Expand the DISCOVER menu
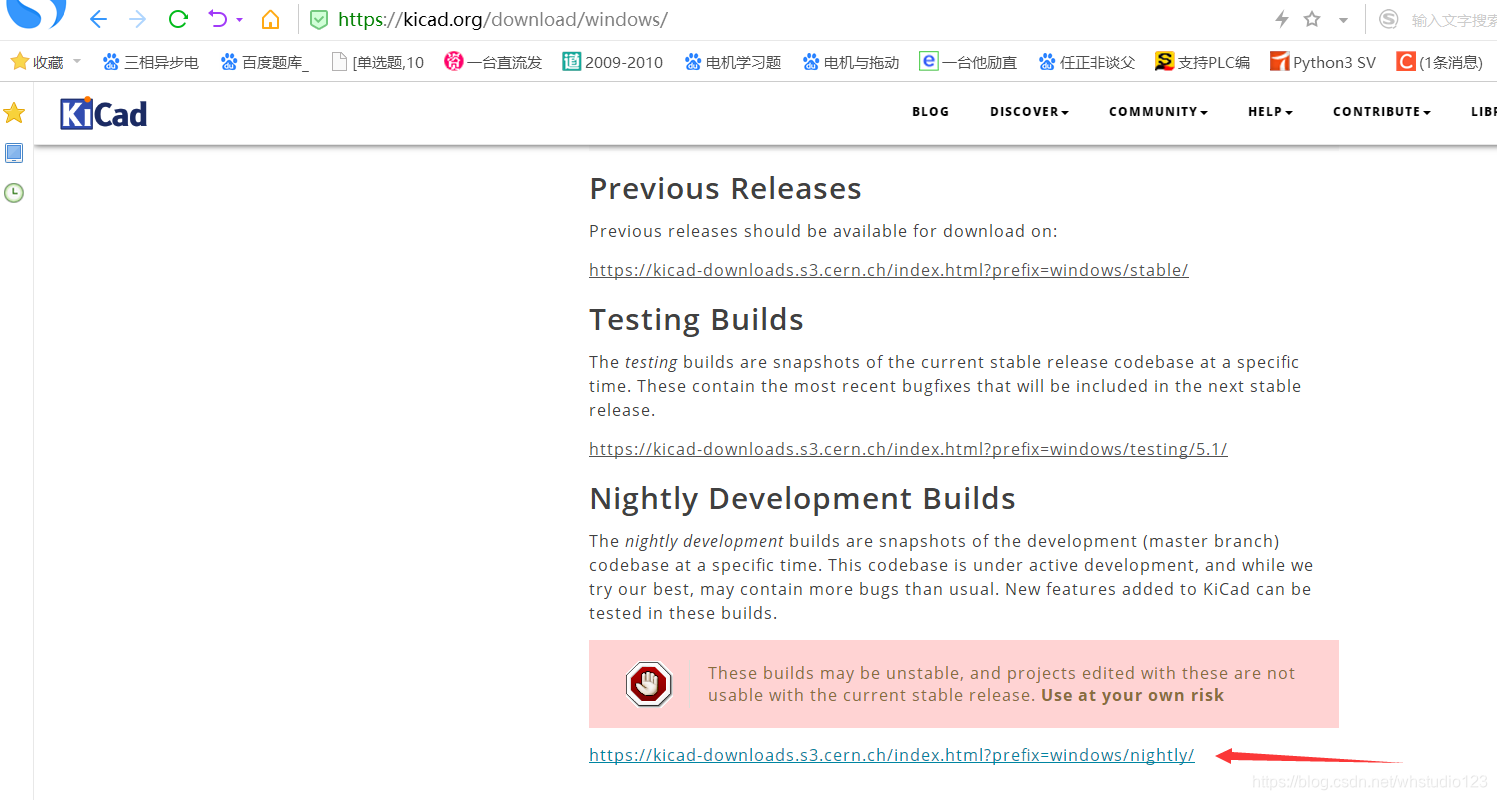1497x800 pixels. click(1029, 112)
